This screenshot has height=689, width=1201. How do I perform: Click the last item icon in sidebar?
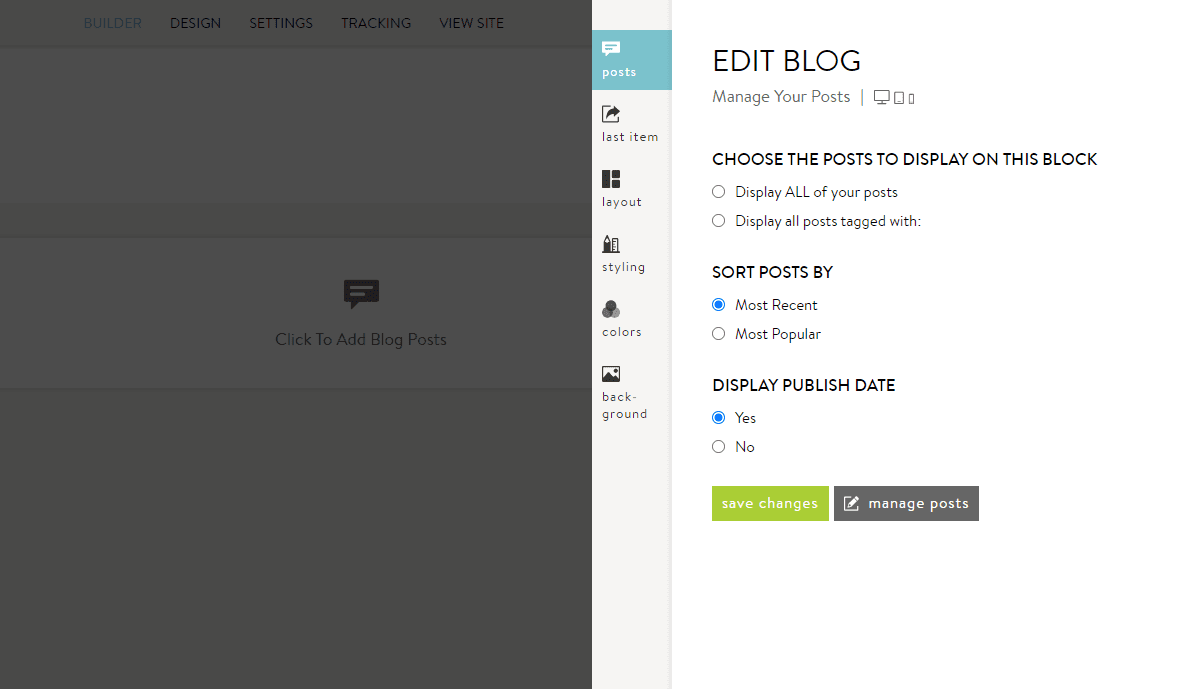point(630,123)
